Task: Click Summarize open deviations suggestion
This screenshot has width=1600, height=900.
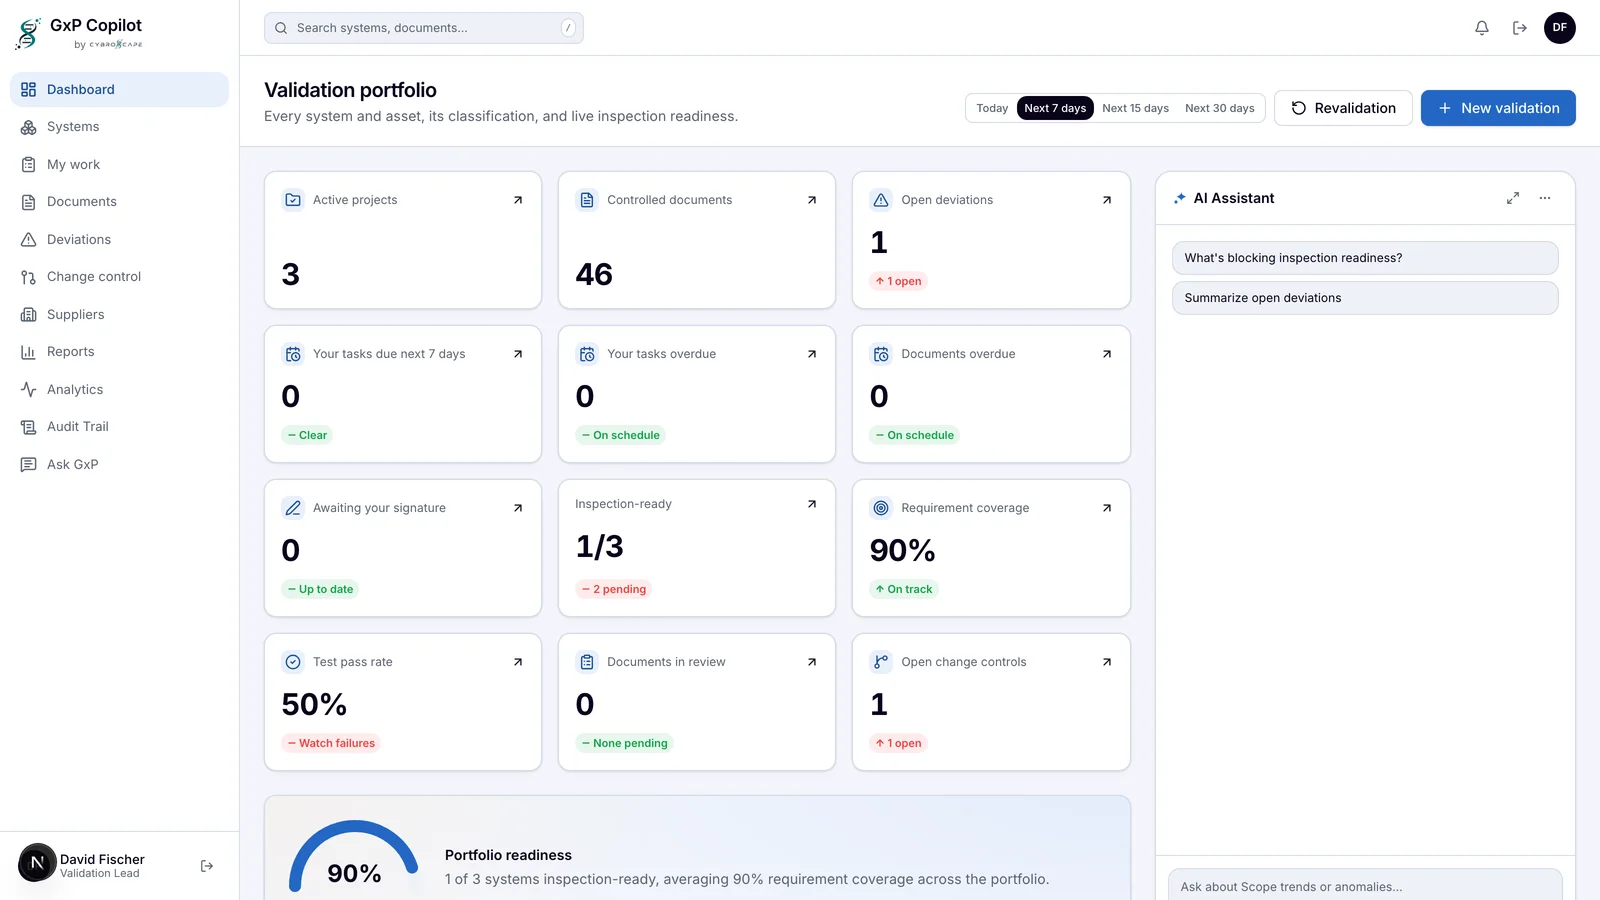Action: 1365,298
